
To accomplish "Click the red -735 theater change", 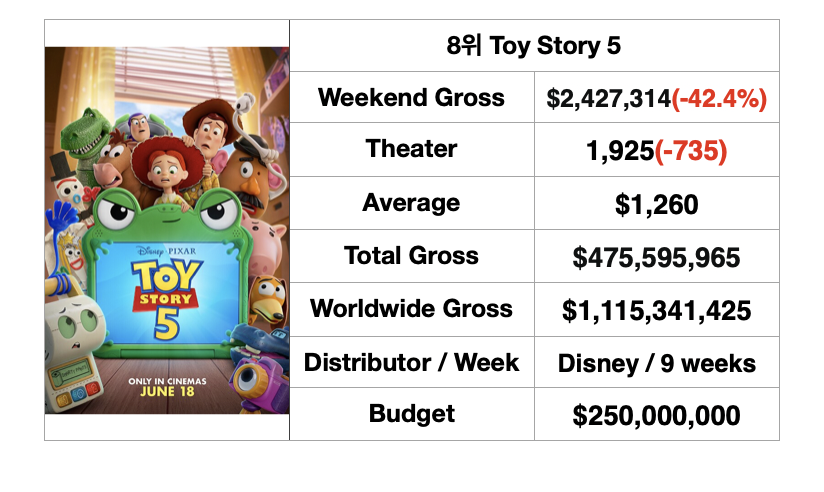I will (691, 151).
